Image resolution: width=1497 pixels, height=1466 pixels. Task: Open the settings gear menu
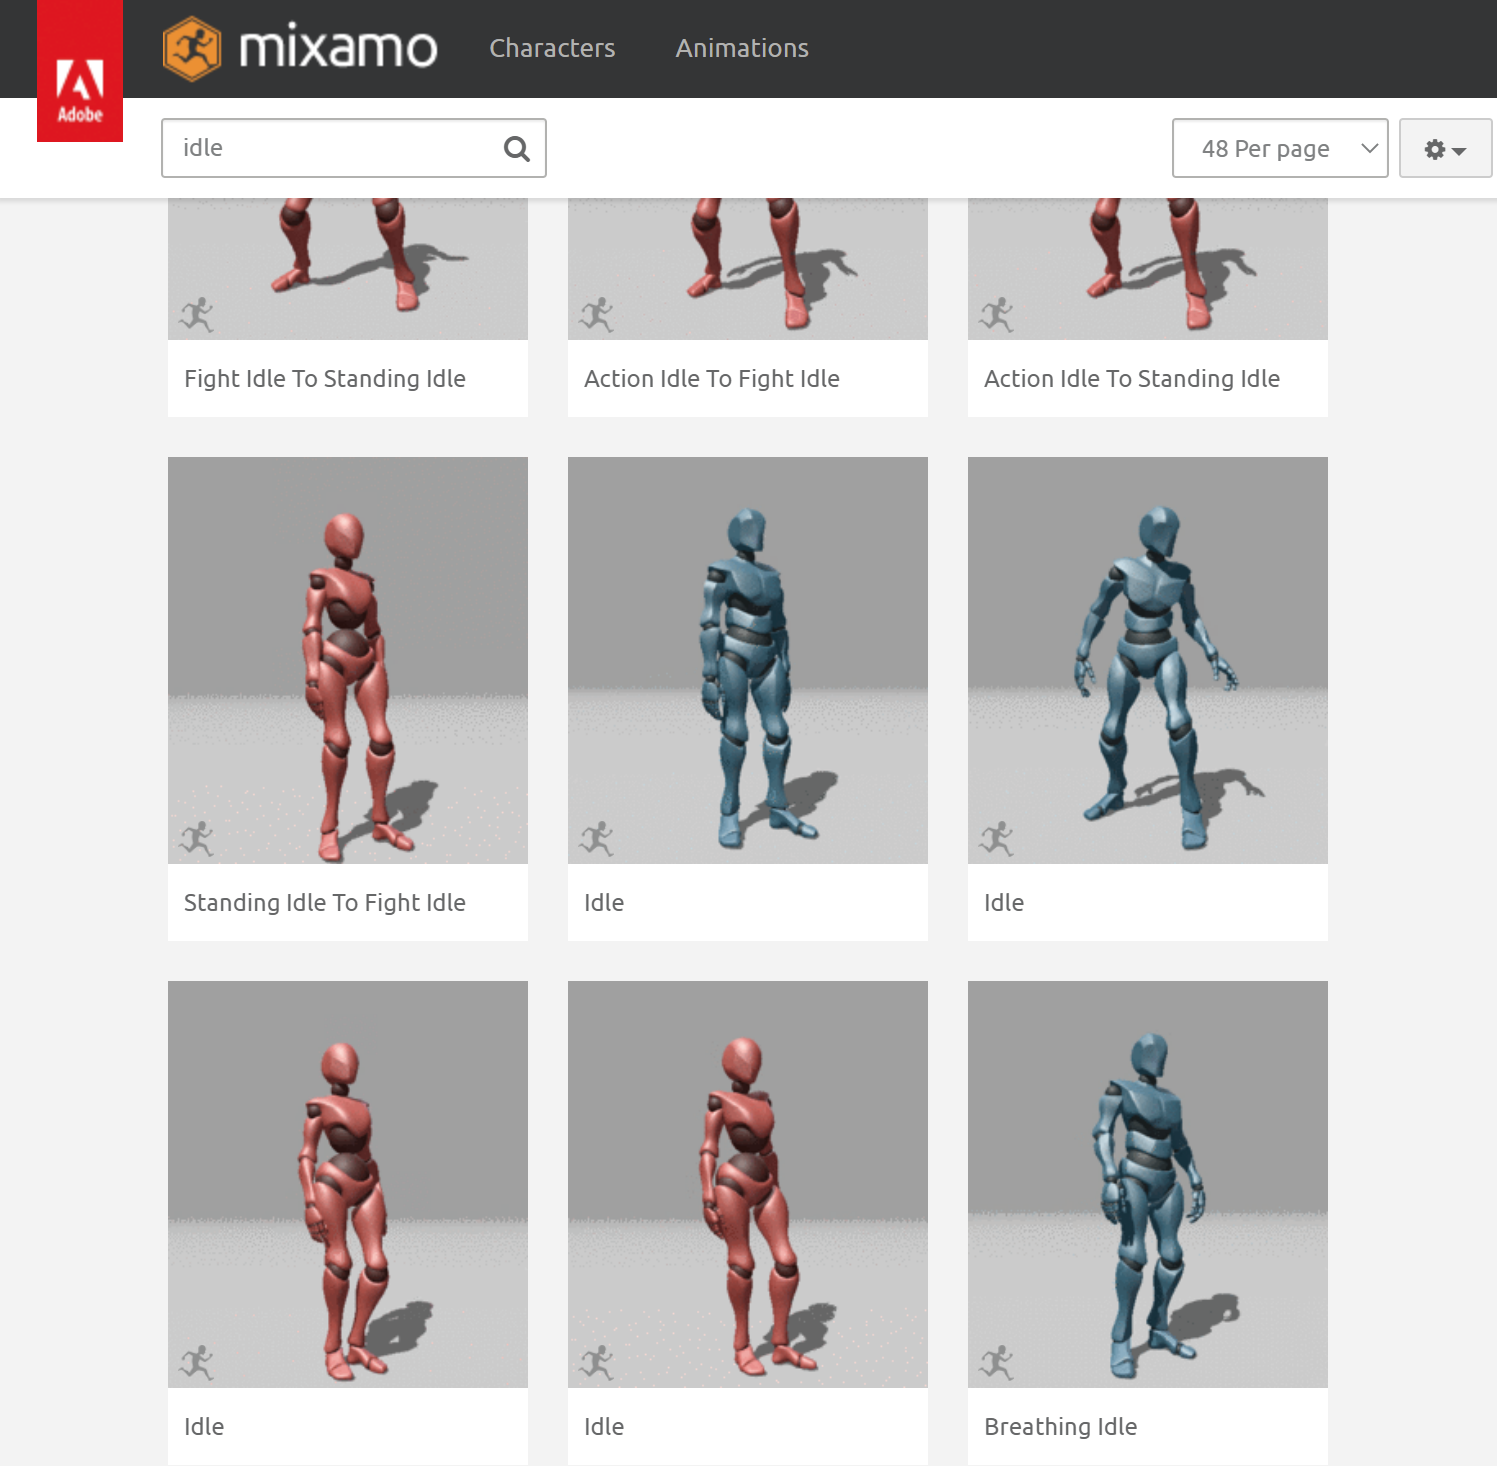click(x=1444, y=148)
